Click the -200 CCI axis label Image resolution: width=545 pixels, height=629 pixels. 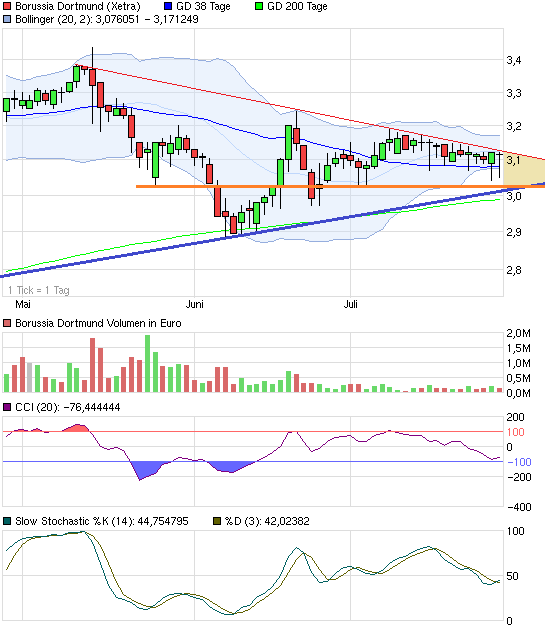(x=519, y=477)
